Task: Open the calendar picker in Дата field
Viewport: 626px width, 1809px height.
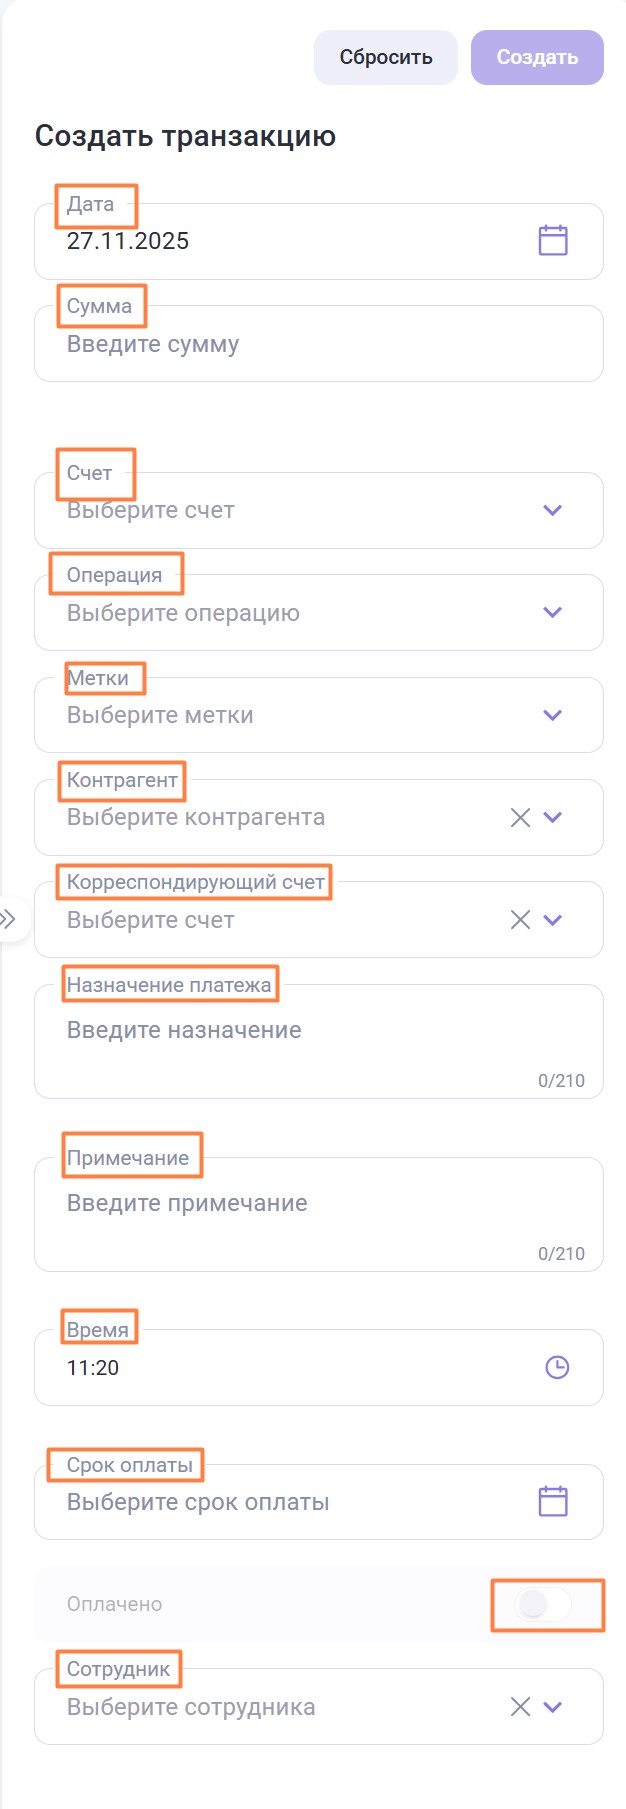Action: [x=553, y=241]
